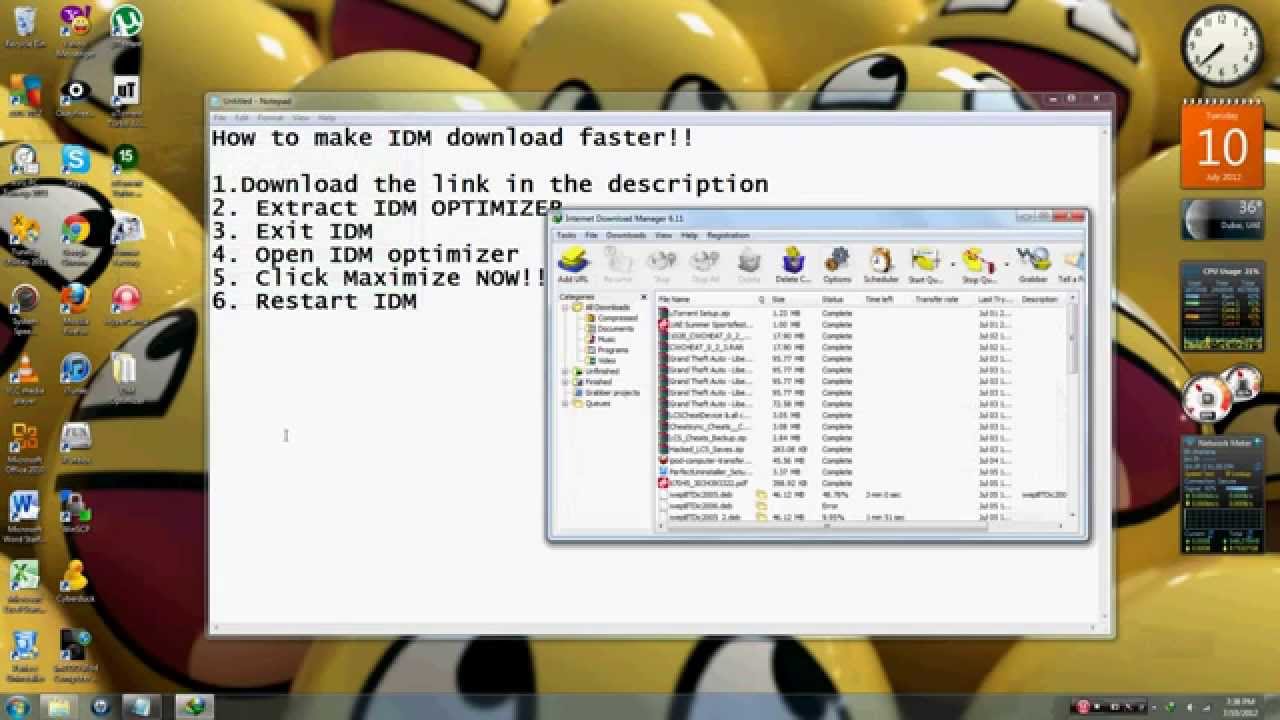Sort by Transfer rate column header
Screen dimensions: 1280x720
coord(943,299)
